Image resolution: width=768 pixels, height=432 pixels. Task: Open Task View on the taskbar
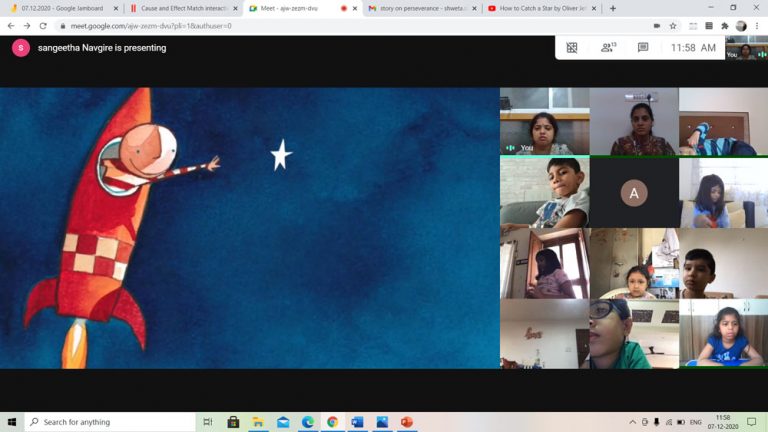208,422
